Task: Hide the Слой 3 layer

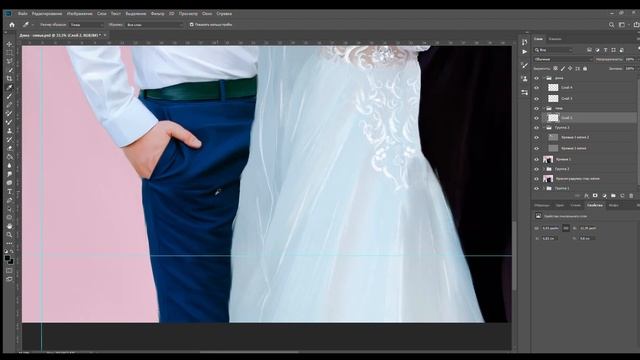Action: tap(537, 99)
